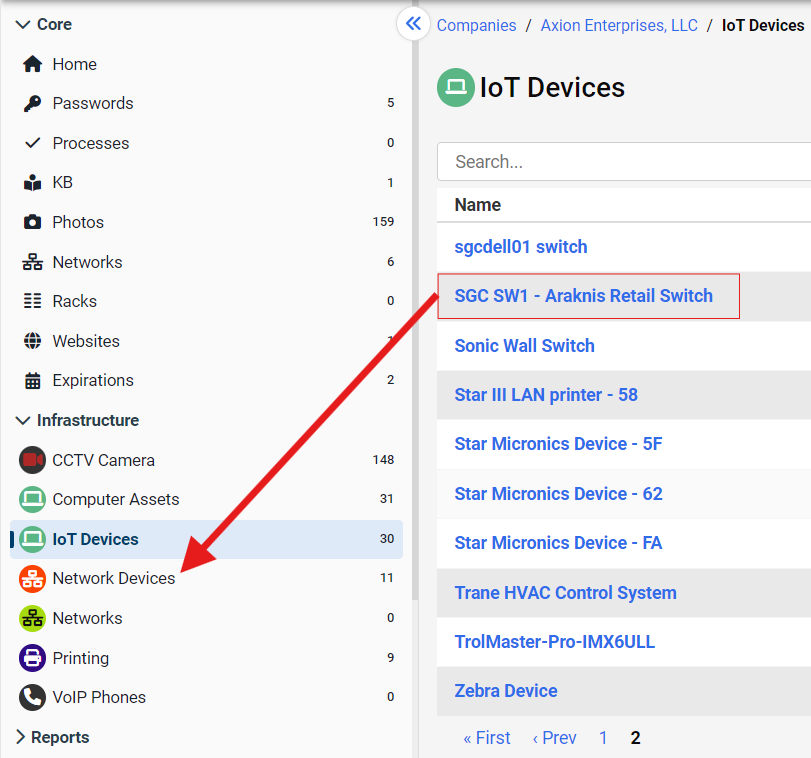Click the IoT Devices search field
Viewport: 811px width, 758px height.
pos(620,161)
